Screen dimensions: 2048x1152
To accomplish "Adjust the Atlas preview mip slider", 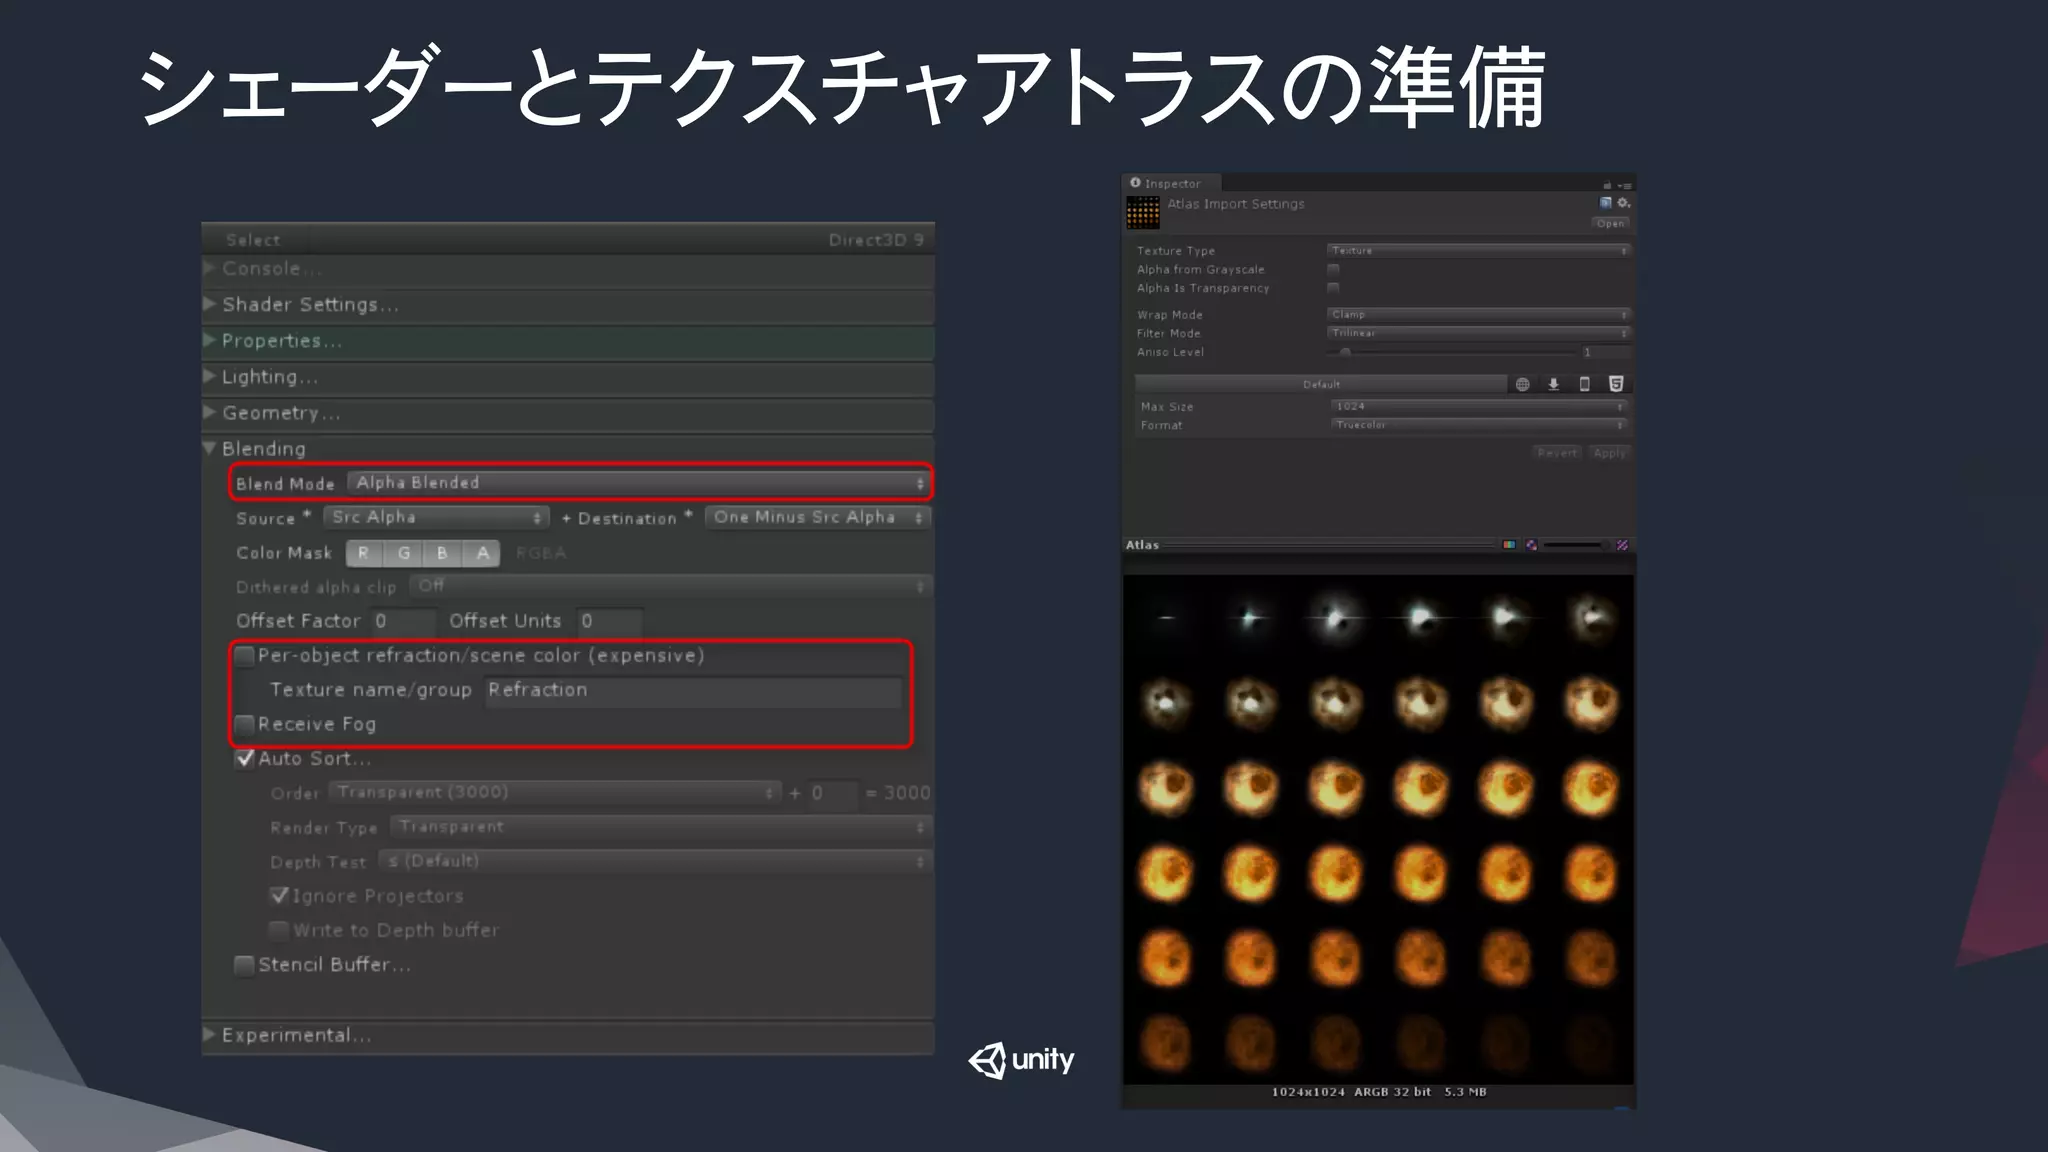I will click(x=1575, y=545).
